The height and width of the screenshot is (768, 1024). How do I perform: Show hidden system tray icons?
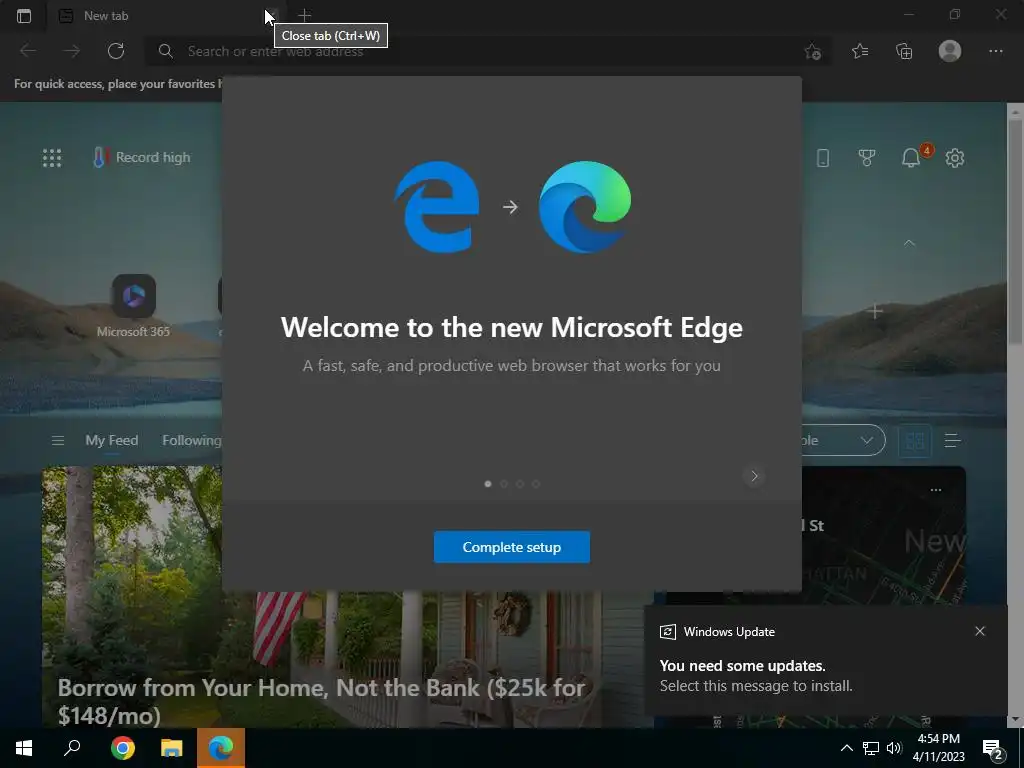[846, 748]
